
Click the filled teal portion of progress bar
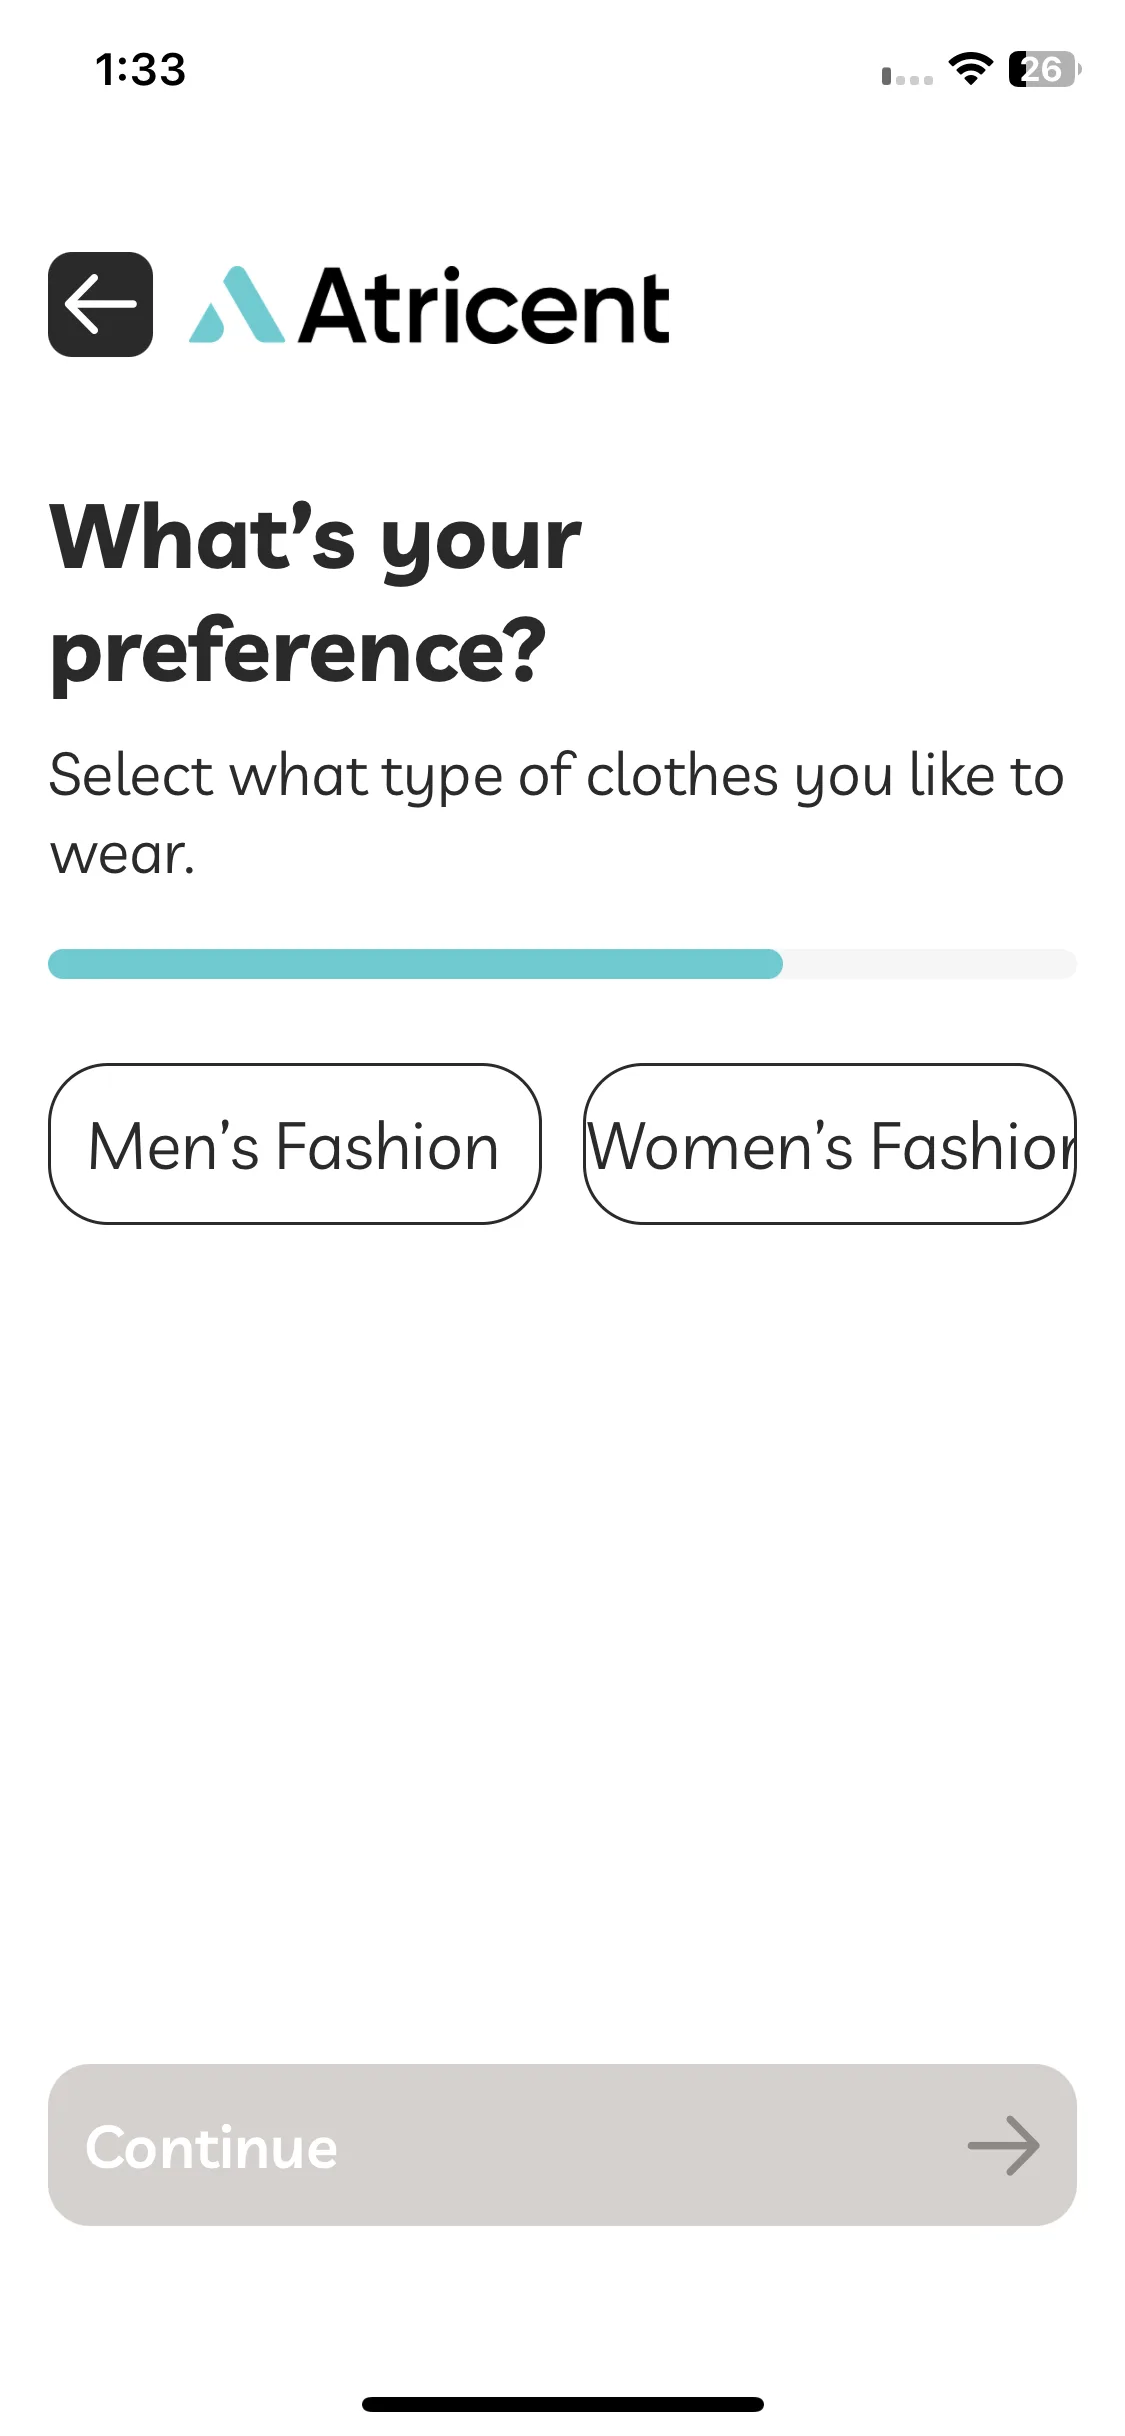click(x=415, y=964)
